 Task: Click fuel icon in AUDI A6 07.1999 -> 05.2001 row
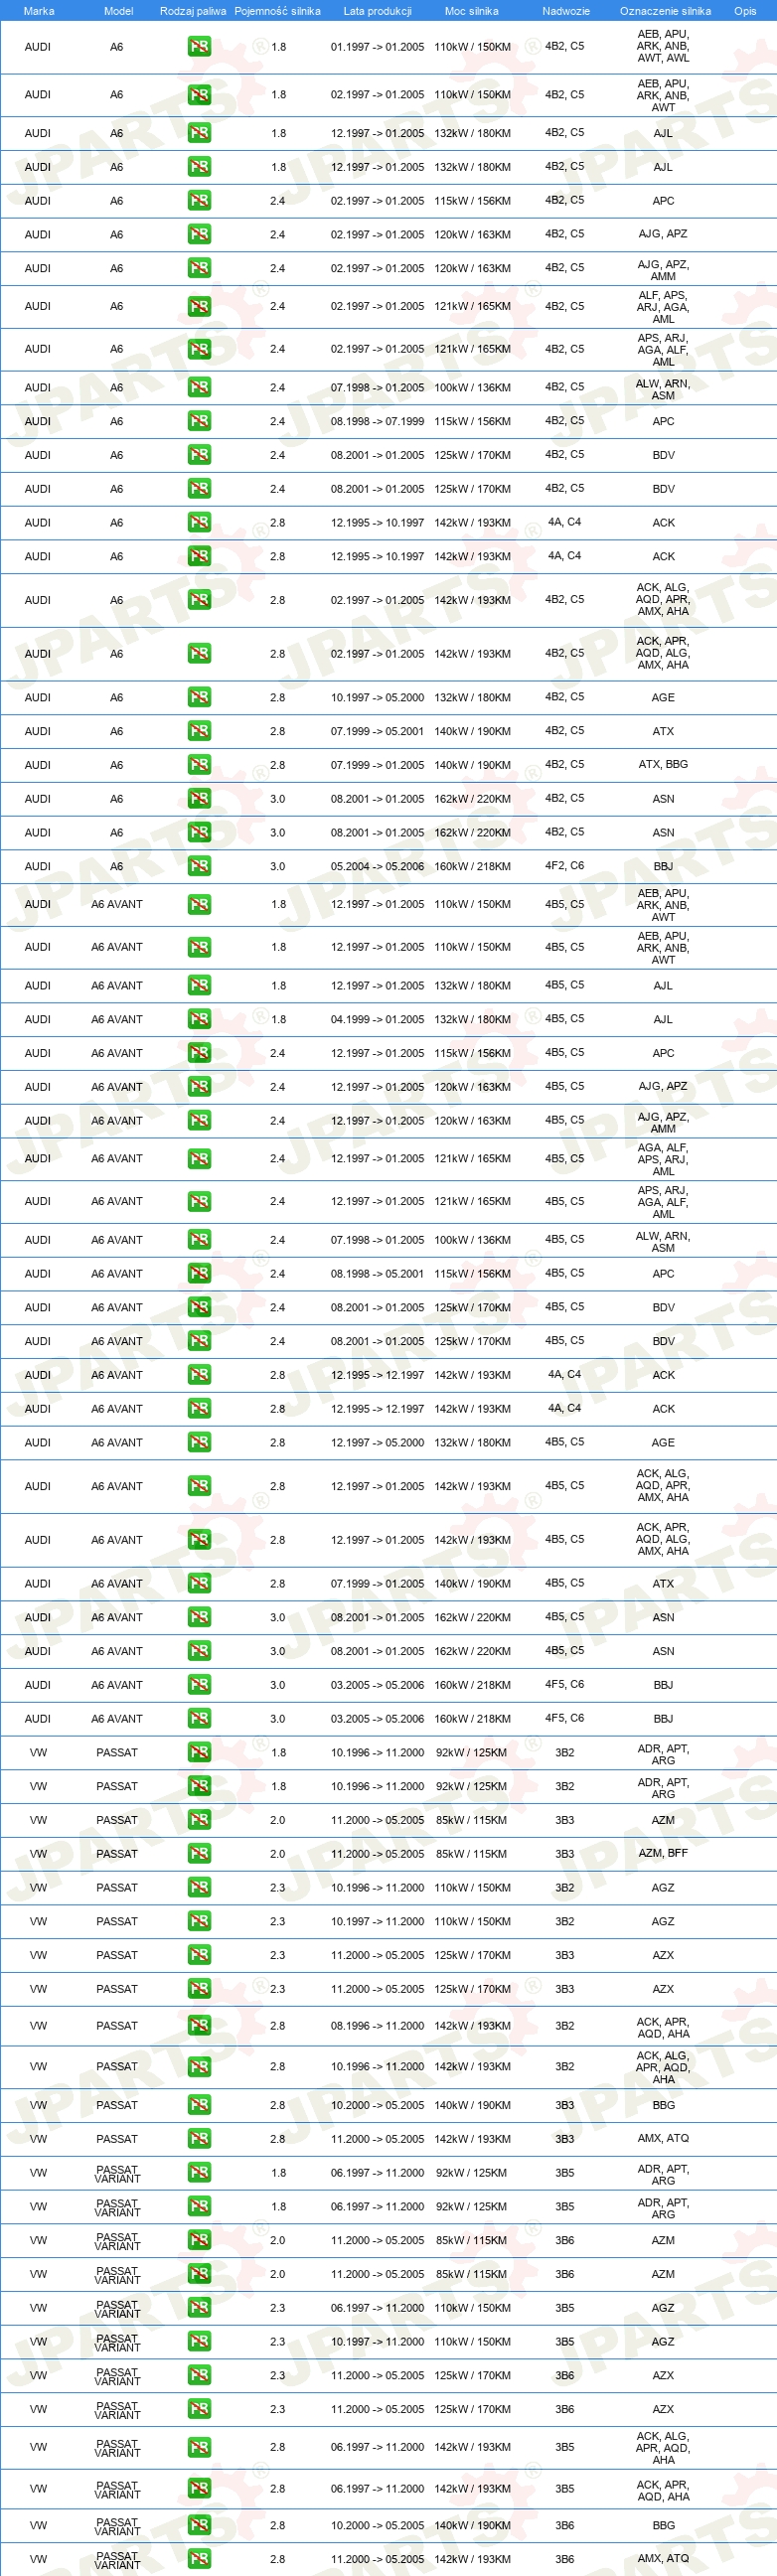[199, 731]
